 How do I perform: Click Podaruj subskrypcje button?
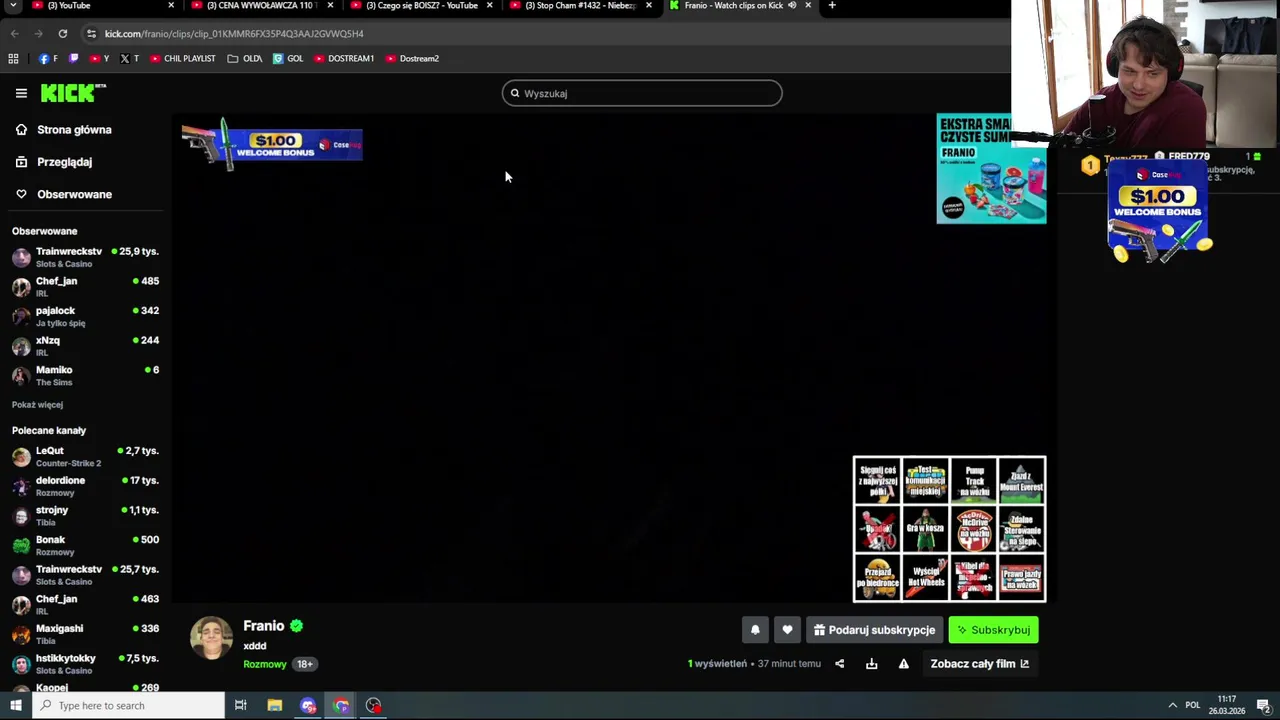pyautogui.click(x=874, y=630)
